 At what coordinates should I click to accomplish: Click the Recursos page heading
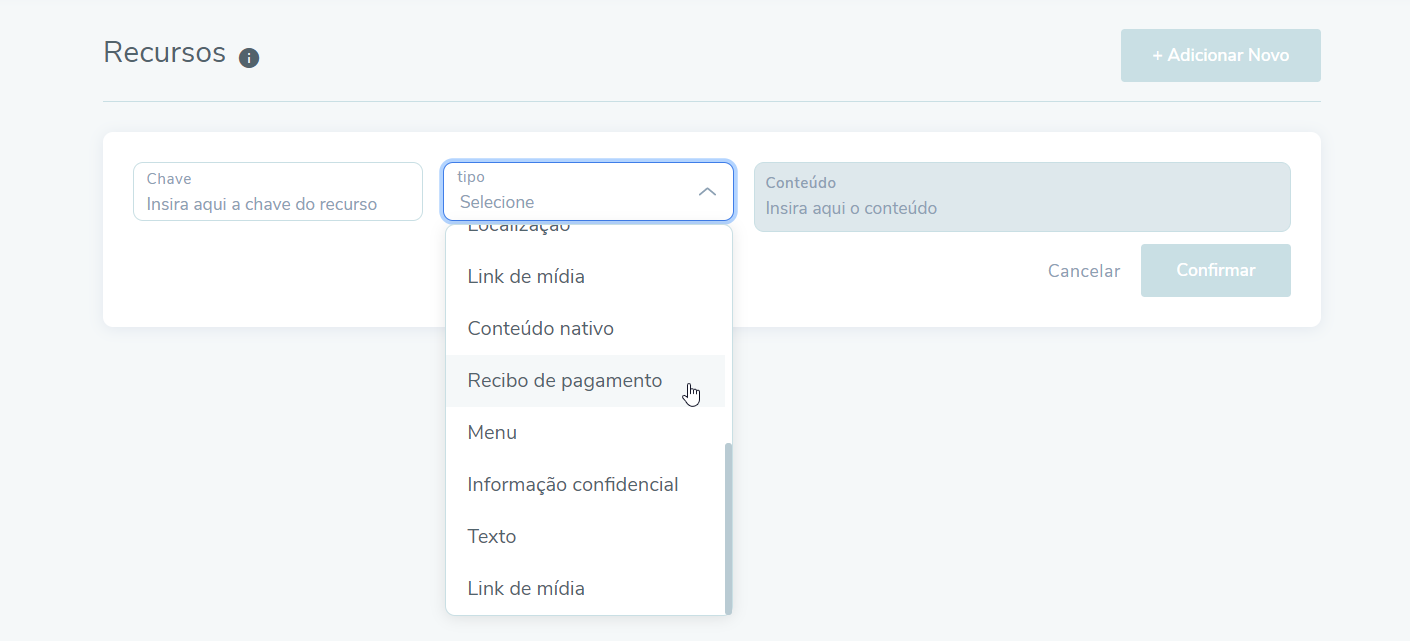[164, 52]
